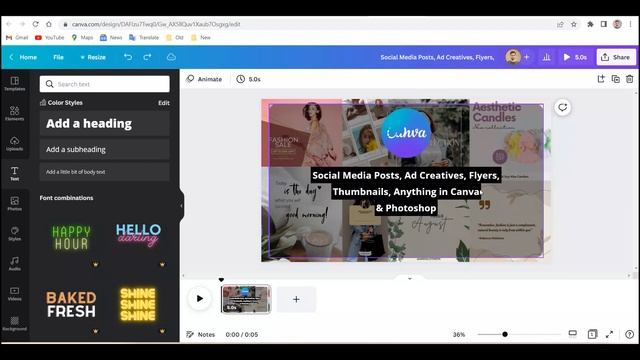640x360 pixels.
Task: Click Add a heading
Action: pos(105,123)
